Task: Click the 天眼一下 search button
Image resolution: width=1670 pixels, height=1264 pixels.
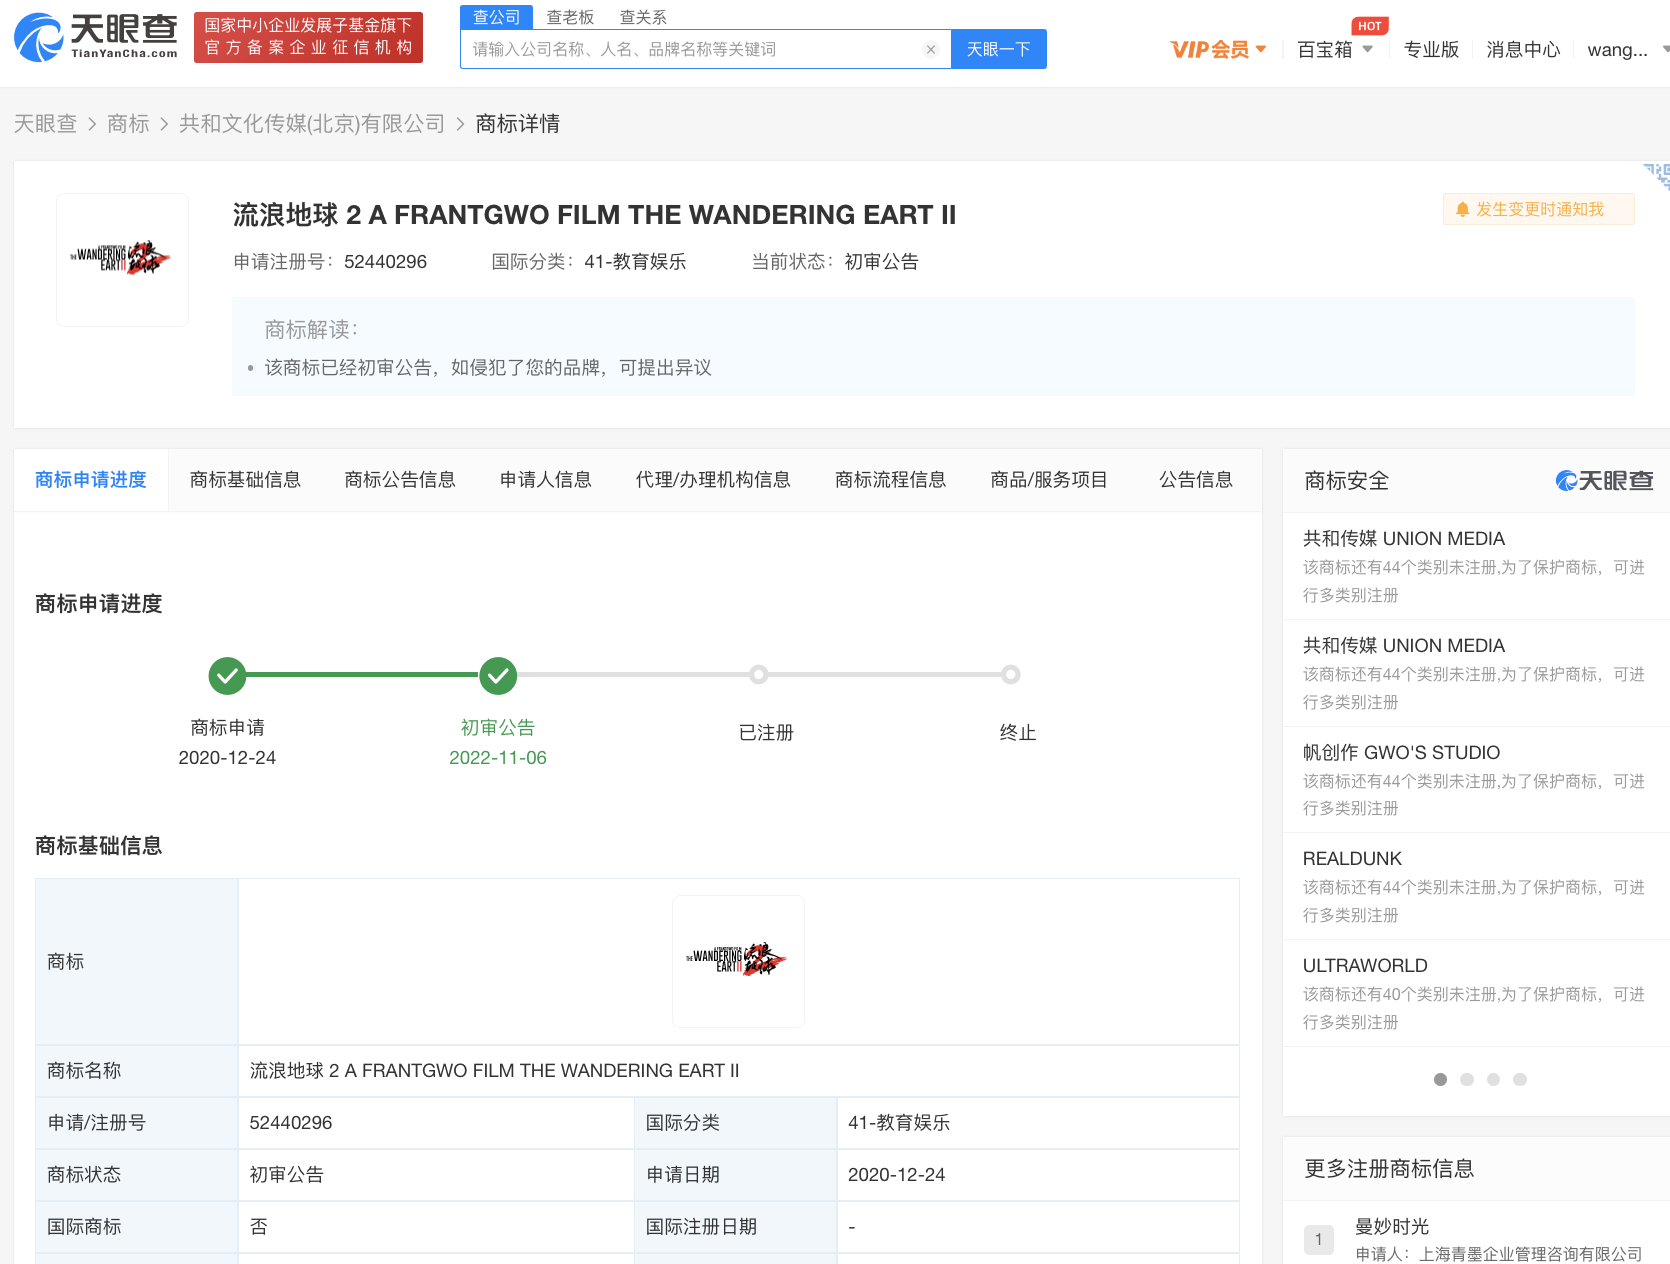Action: 999,49
